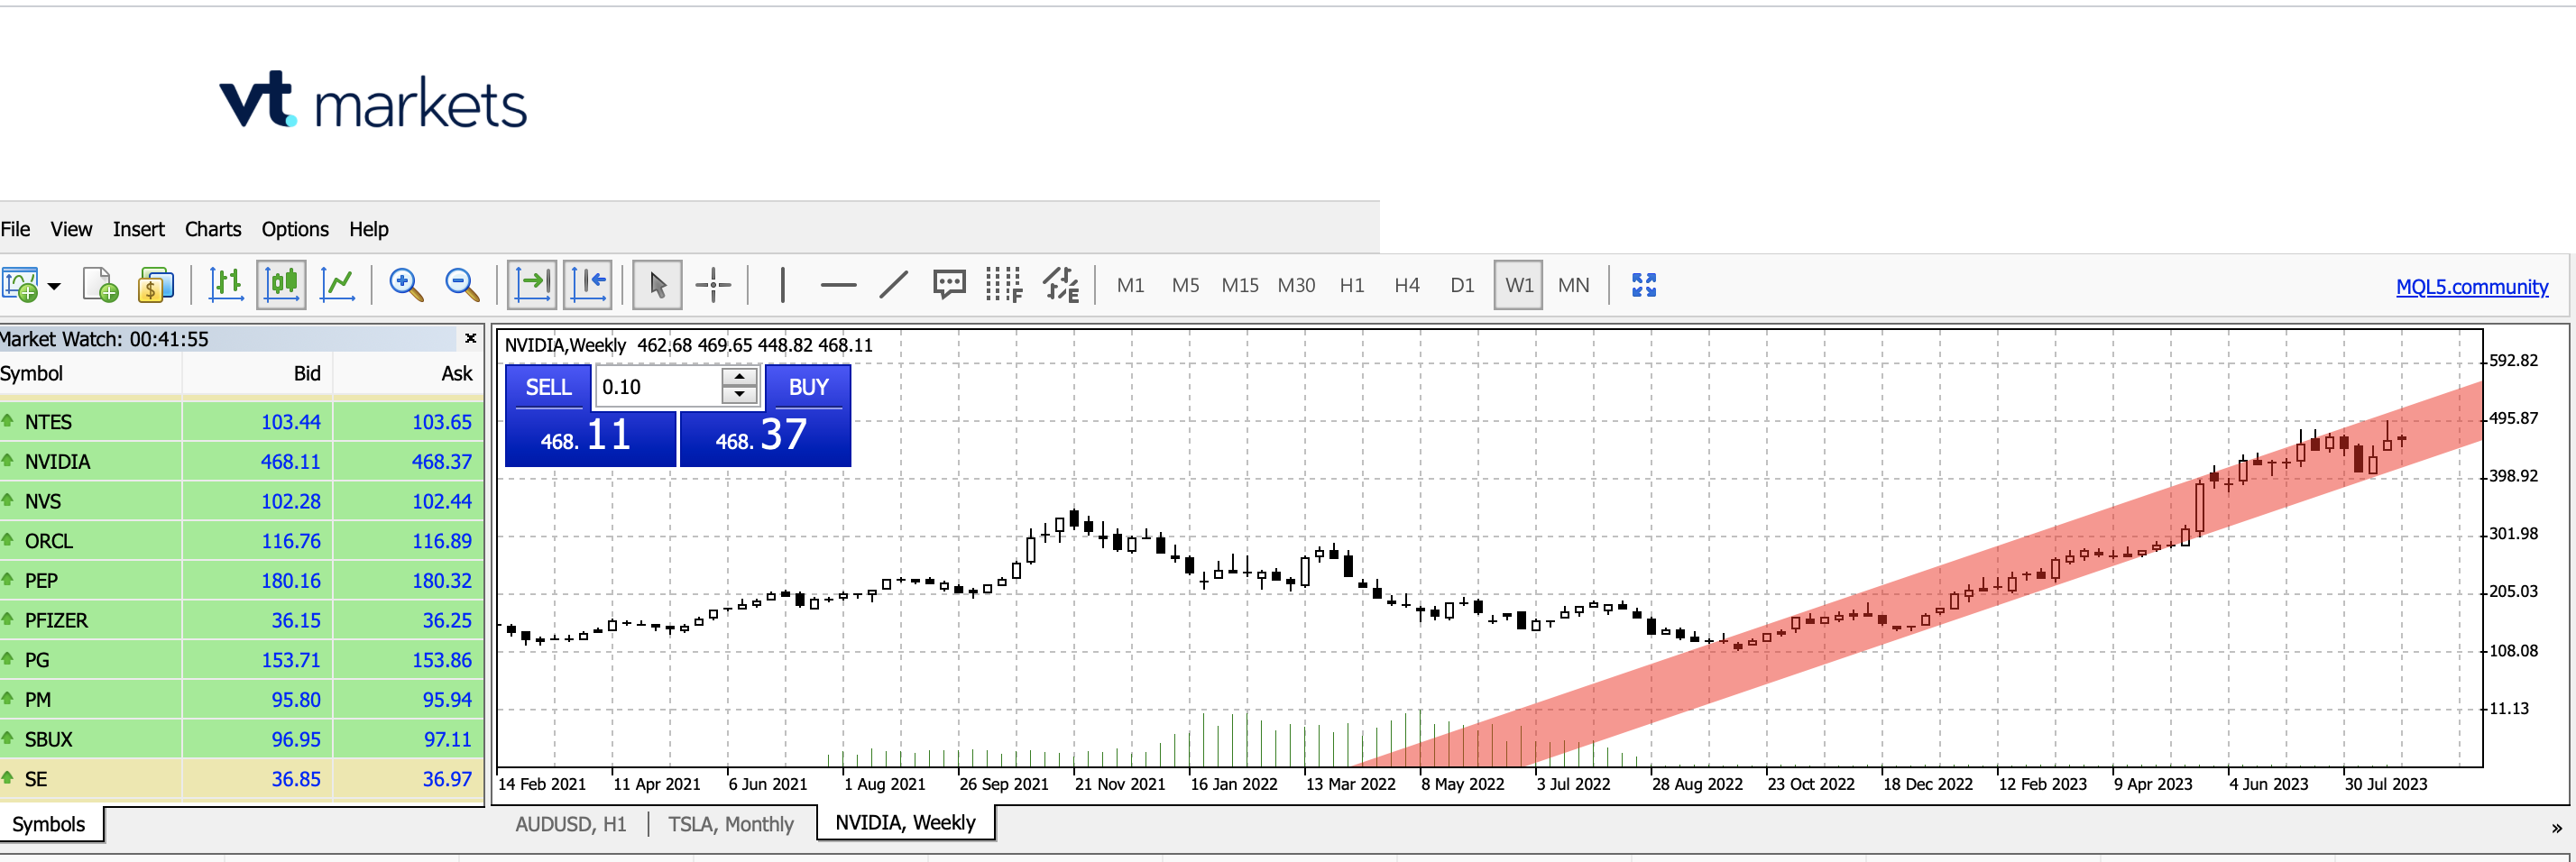The width and height of the screenshot is (2576, 862).
Task: Select SBUX in Market Watch
Action: 241,739
